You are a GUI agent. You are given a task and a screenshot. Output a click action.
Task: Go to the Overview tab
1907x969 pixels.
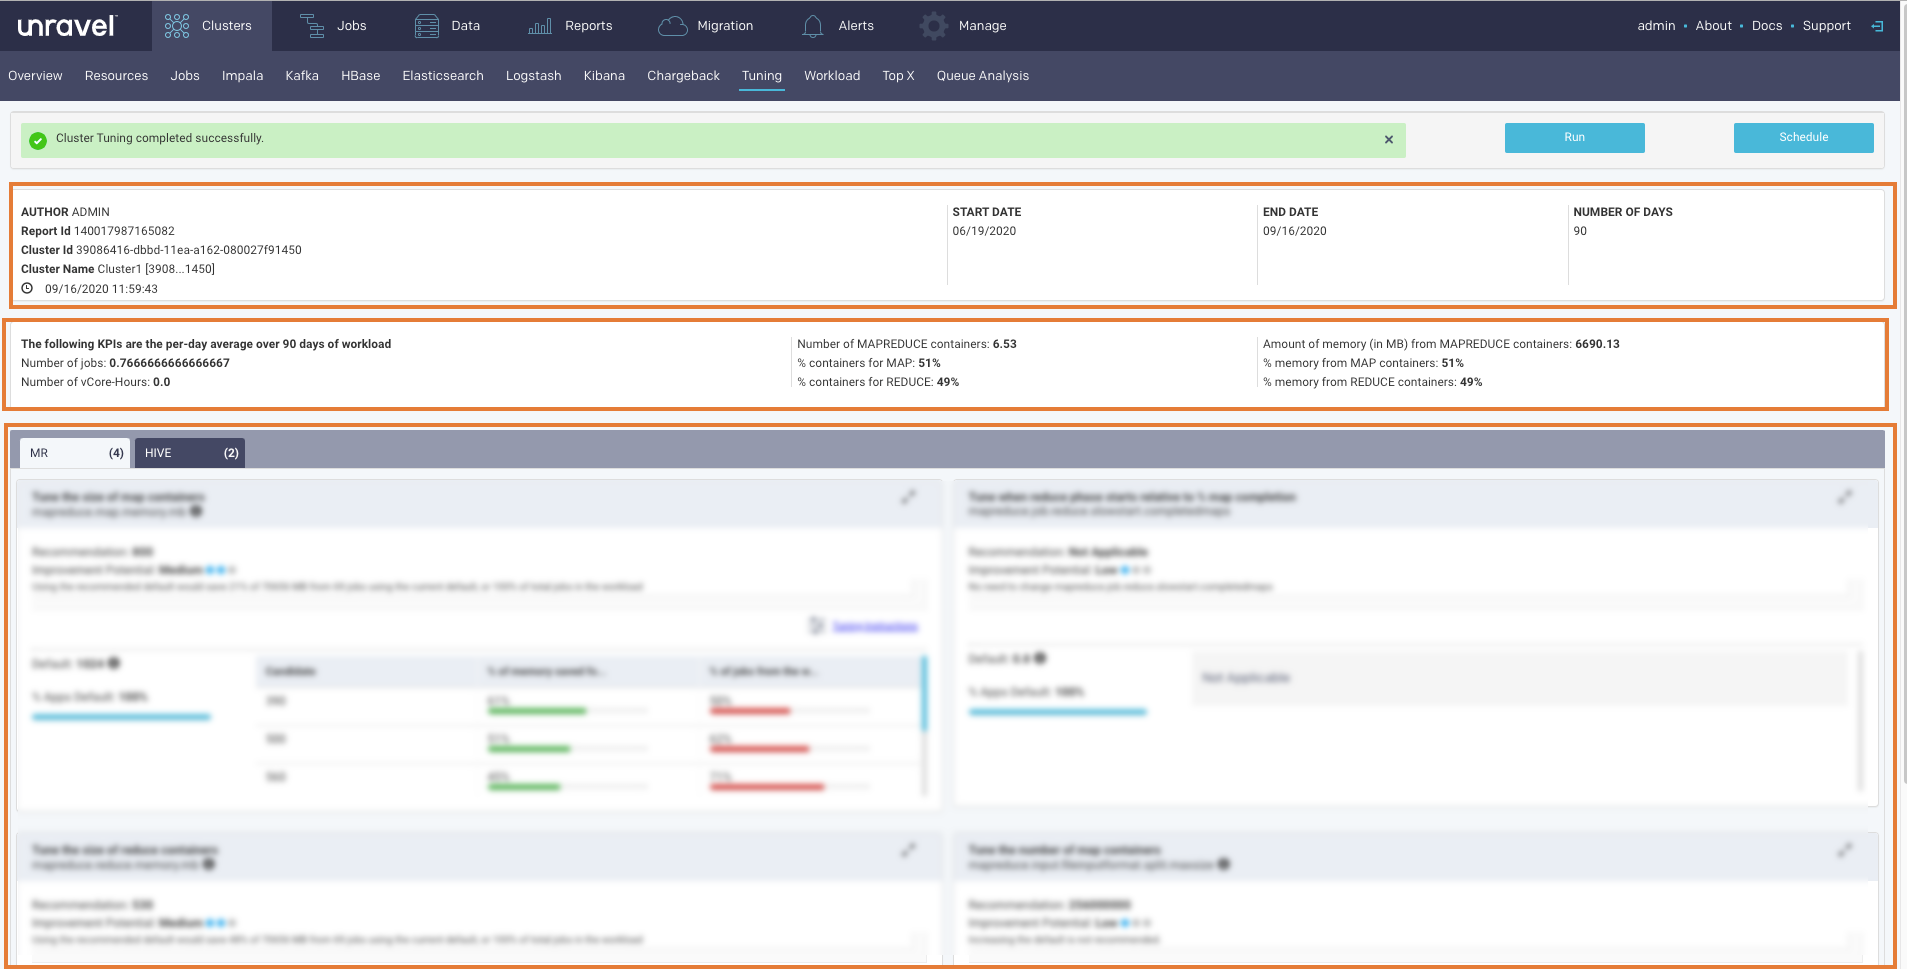pyautogui.click(x=35, y=76)
